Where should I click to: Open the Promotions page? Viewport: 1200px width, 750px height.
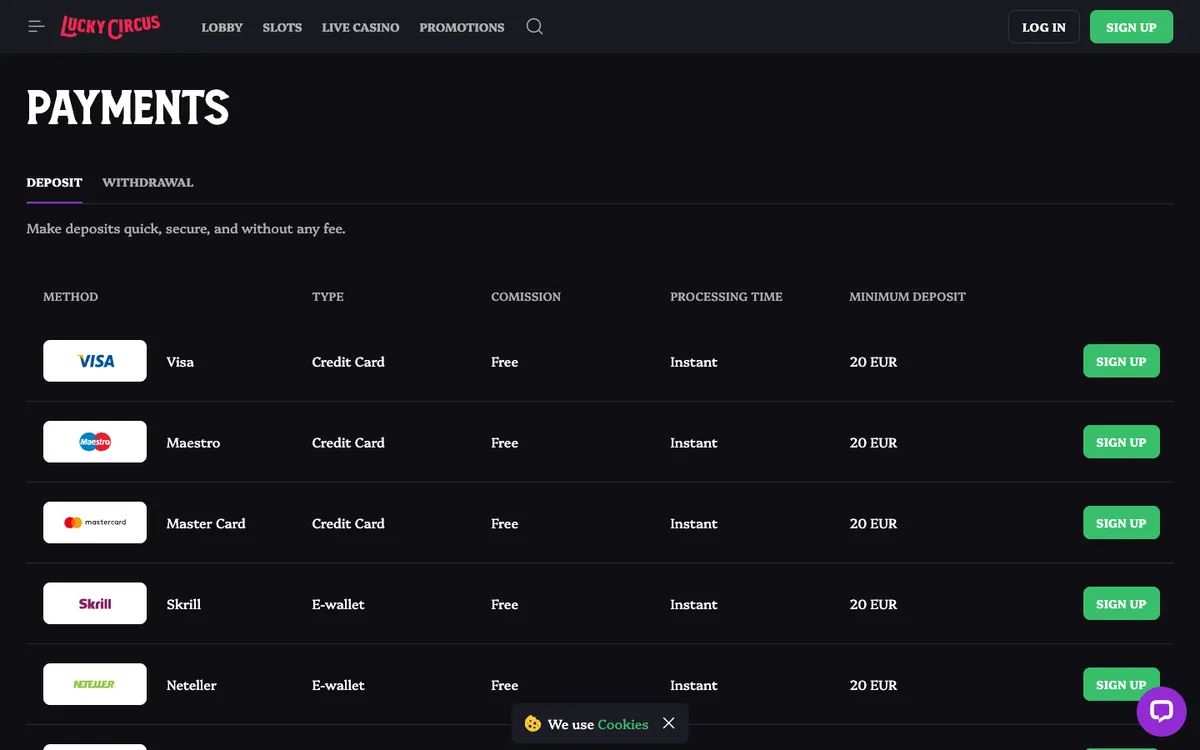point(462,28)
